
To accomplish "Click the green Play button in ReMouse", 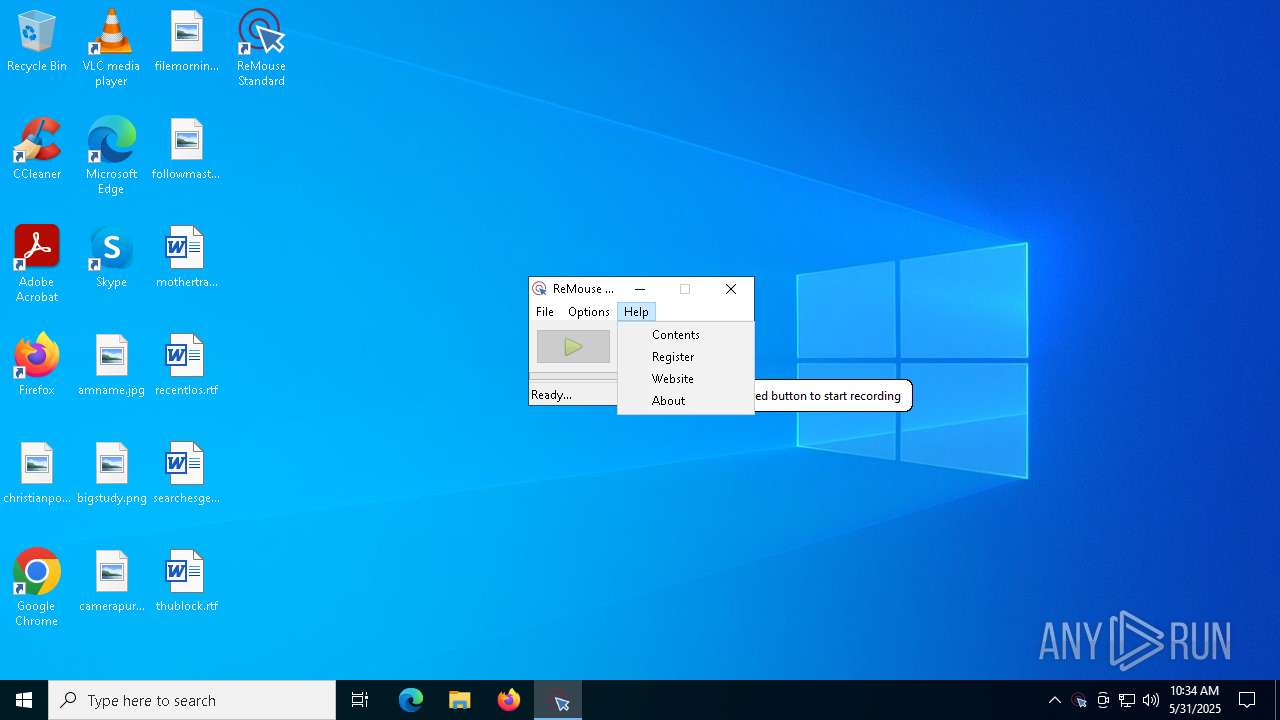I will click(x=573, y=347).
